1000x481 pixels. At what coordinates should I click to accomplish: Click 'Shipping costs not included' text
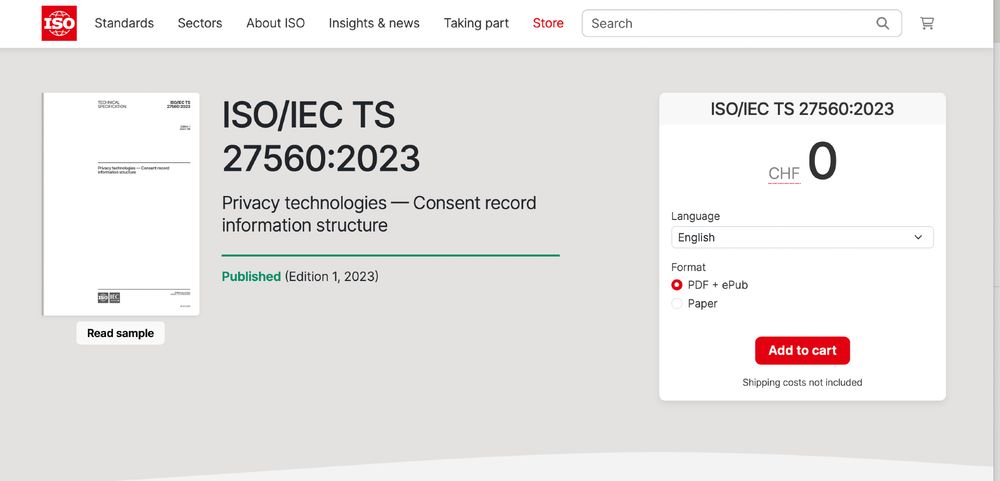click(x=802, y=382)
